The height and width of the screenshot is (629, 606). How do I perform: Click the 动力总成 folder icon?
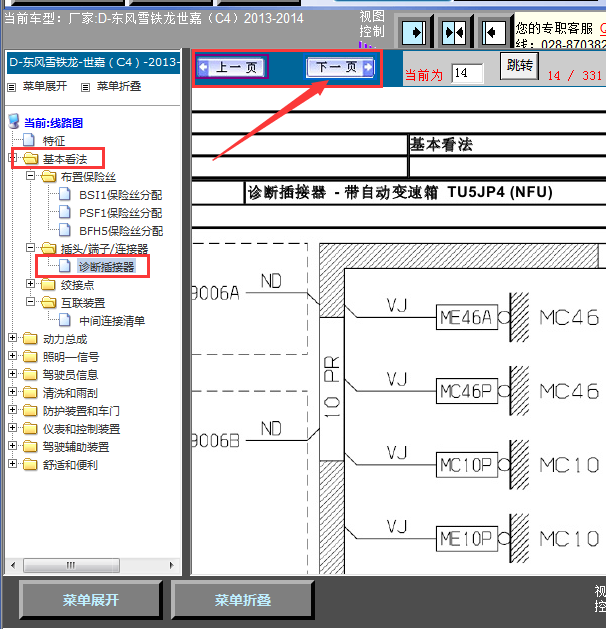click(30, 339)
